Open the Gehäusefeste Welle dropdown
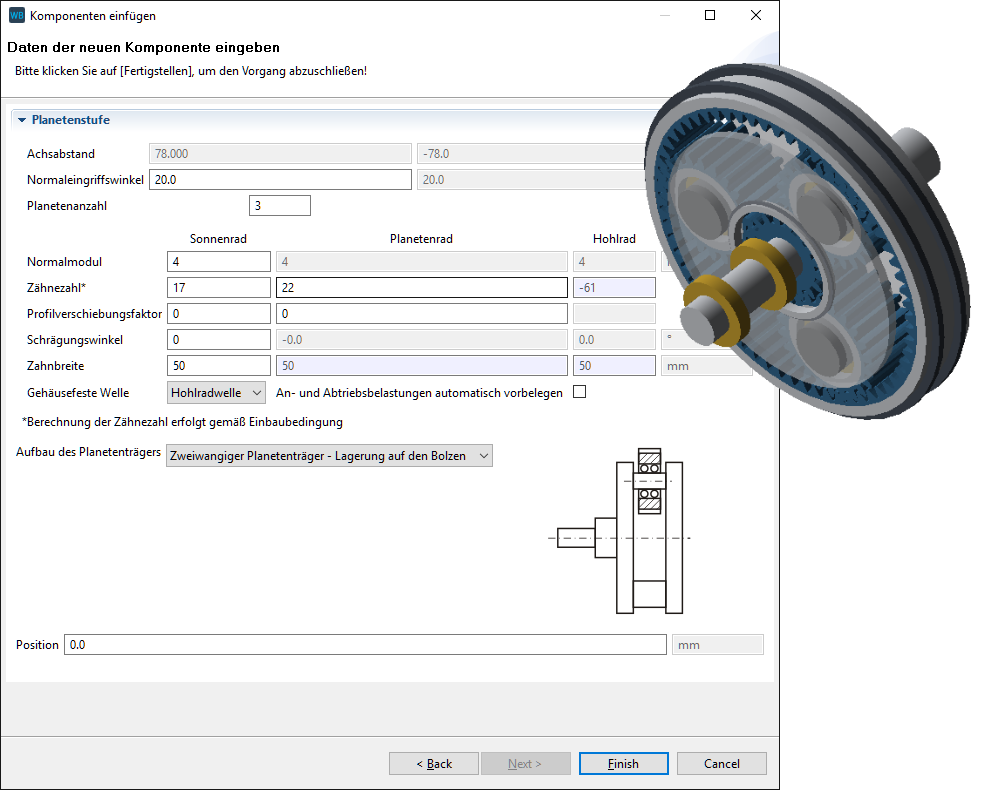 [216, 392]
